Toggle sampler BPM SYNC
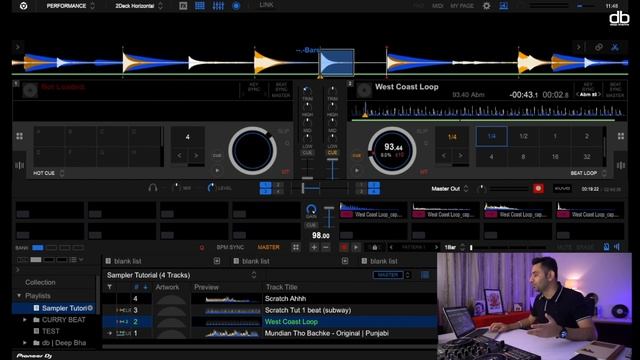The width and height of the screenshot is (640, 360). (230, 247)
